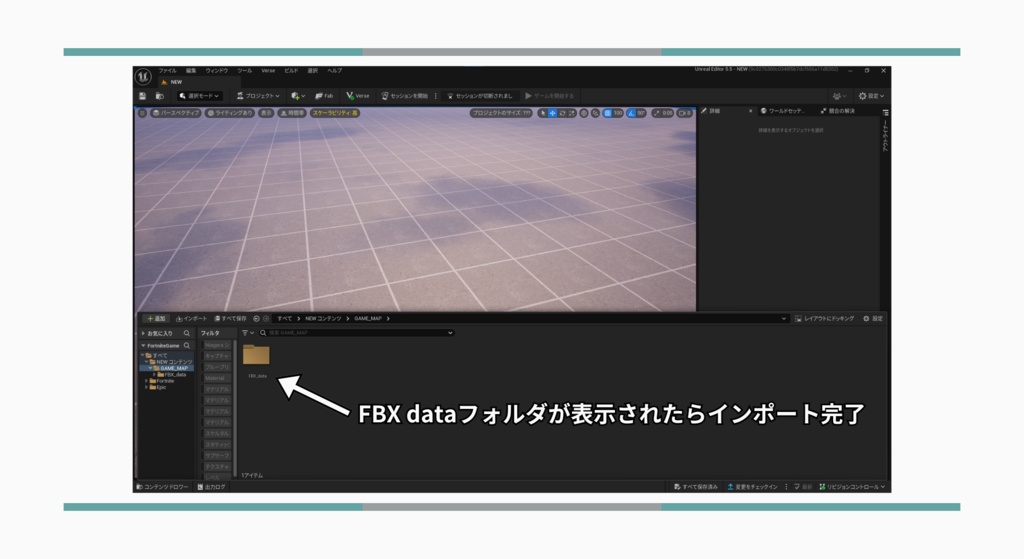The image size is (1024, 559).
Task: Switch to the 詳細 details tab
Action: (x=715, y=111)
